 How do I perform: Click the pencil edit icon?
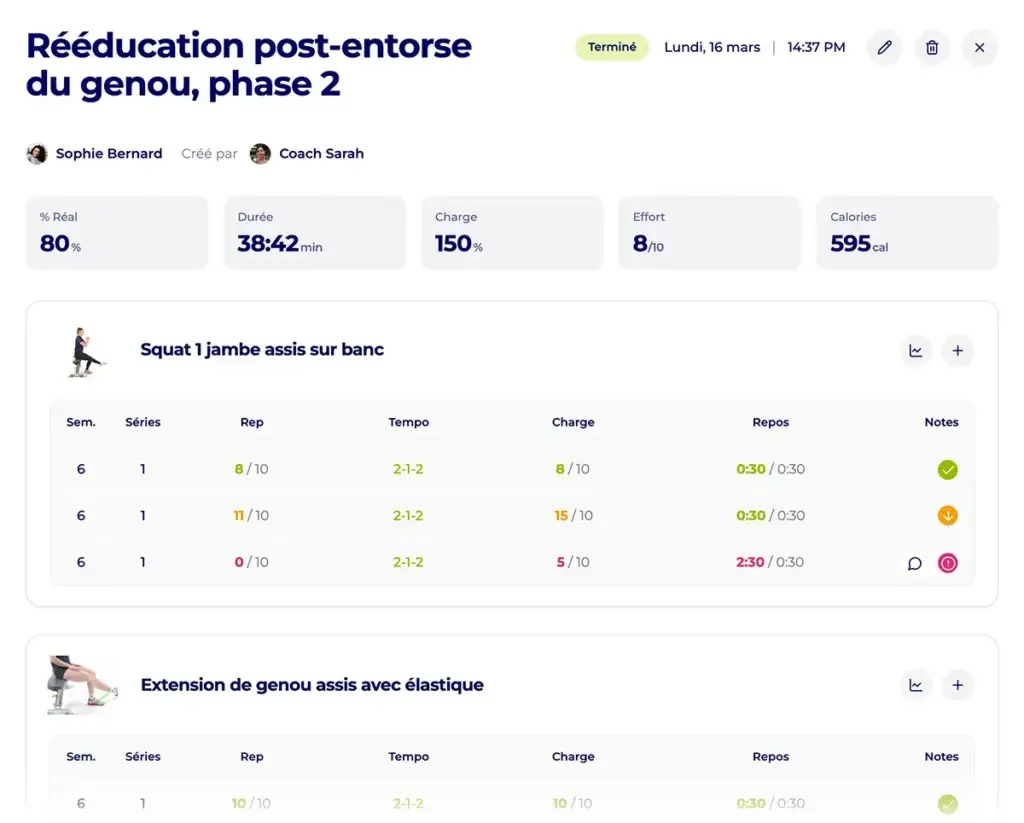pos(884,48)
